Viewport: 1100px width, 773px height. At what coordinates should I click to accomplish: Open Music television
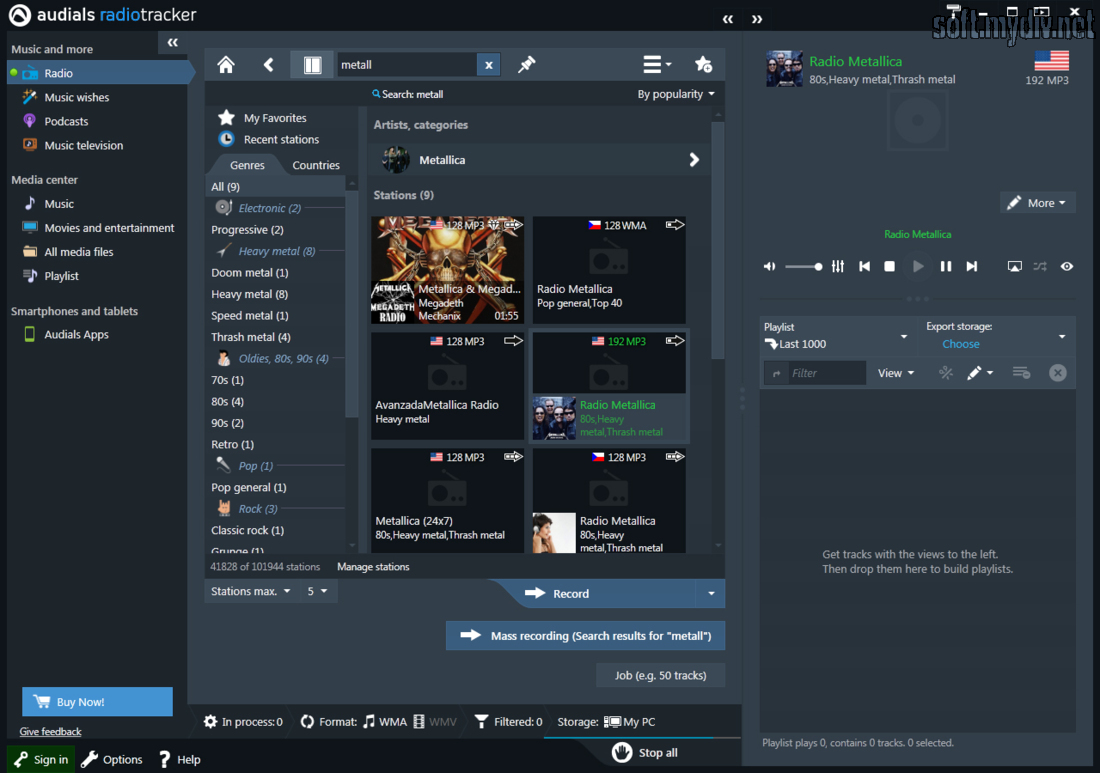click(83, 145)
